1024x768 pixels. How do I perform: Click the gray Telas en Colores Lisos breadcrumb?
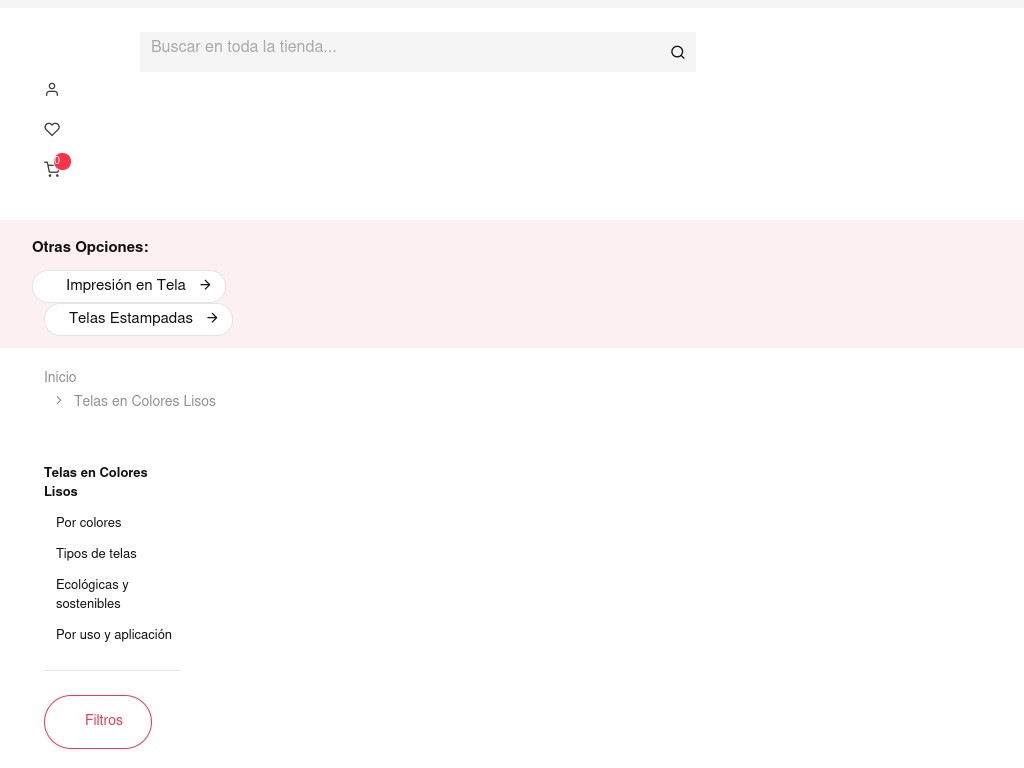[145, 401]
